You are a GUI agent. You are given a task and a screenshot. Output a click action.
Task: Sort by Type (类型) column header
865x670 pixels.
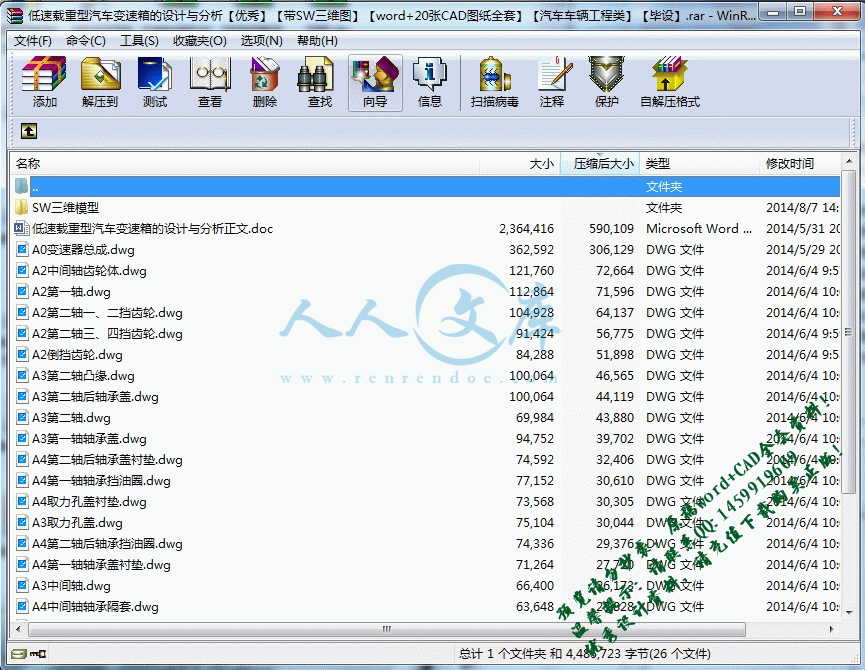pos(700,163)
